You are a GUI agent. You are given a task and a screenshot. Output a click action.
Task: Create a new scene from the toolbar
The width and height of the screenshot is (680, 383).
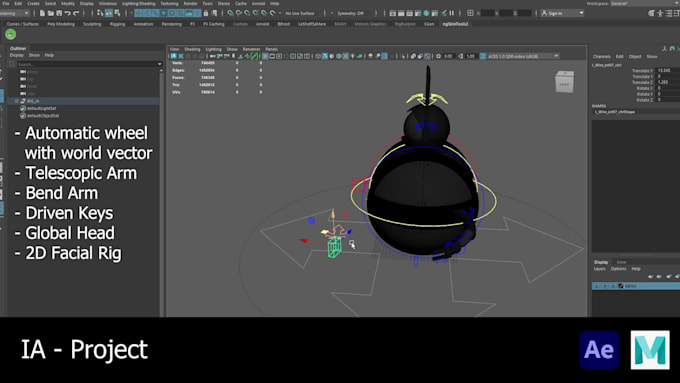(42, 13)
